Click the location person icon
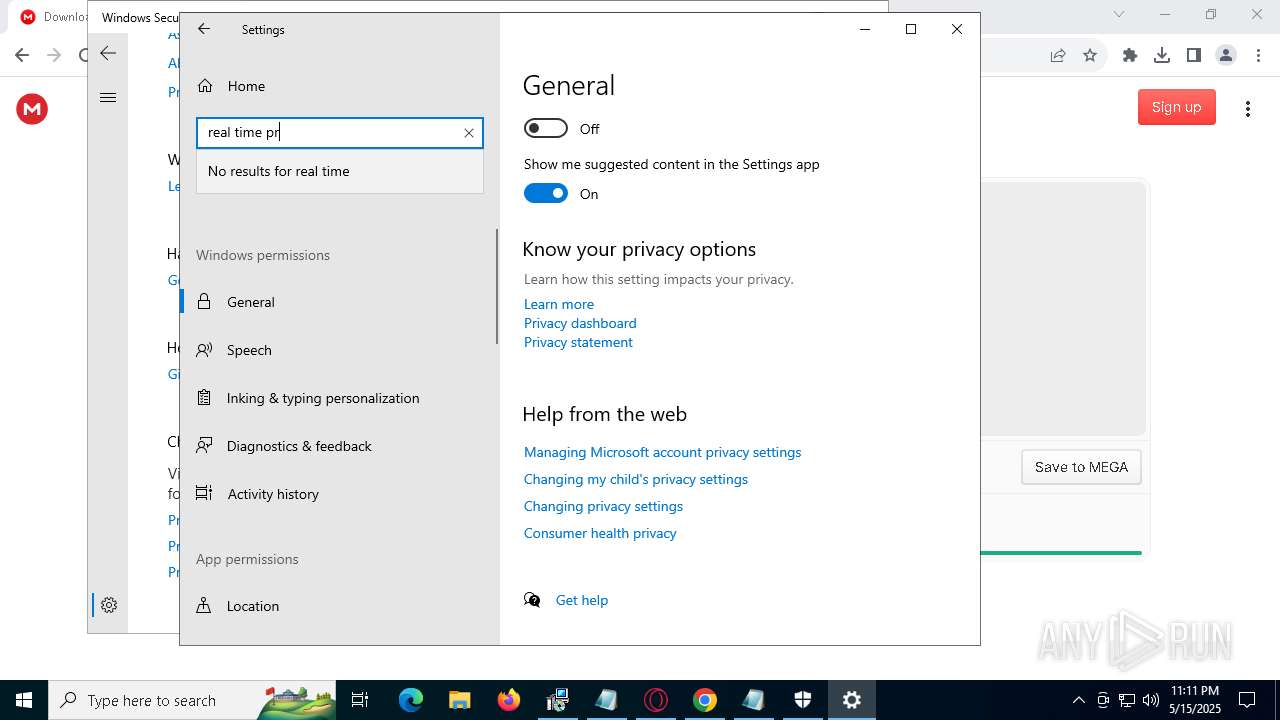 click(x=204, y=605)
